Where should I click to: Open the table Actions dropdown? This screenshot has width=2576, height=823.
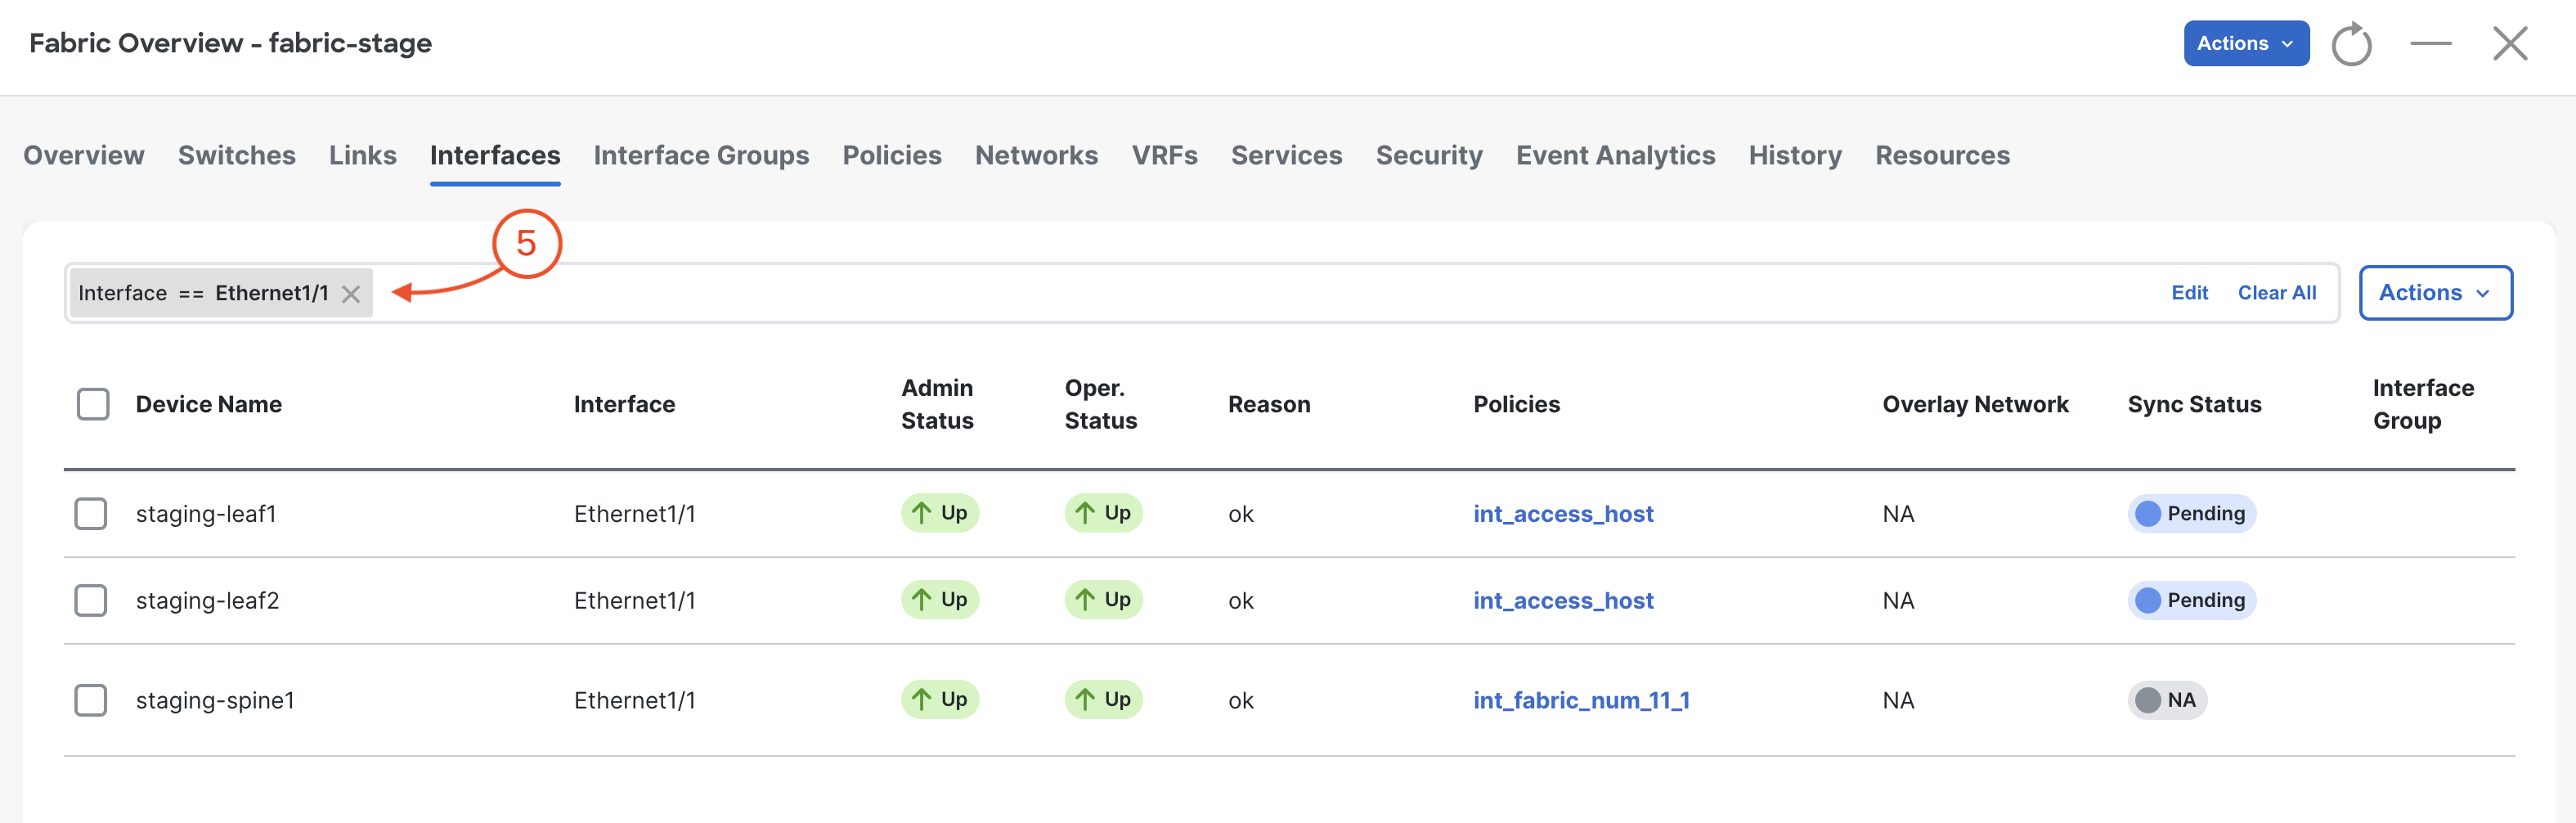[x=2435, y=293]
